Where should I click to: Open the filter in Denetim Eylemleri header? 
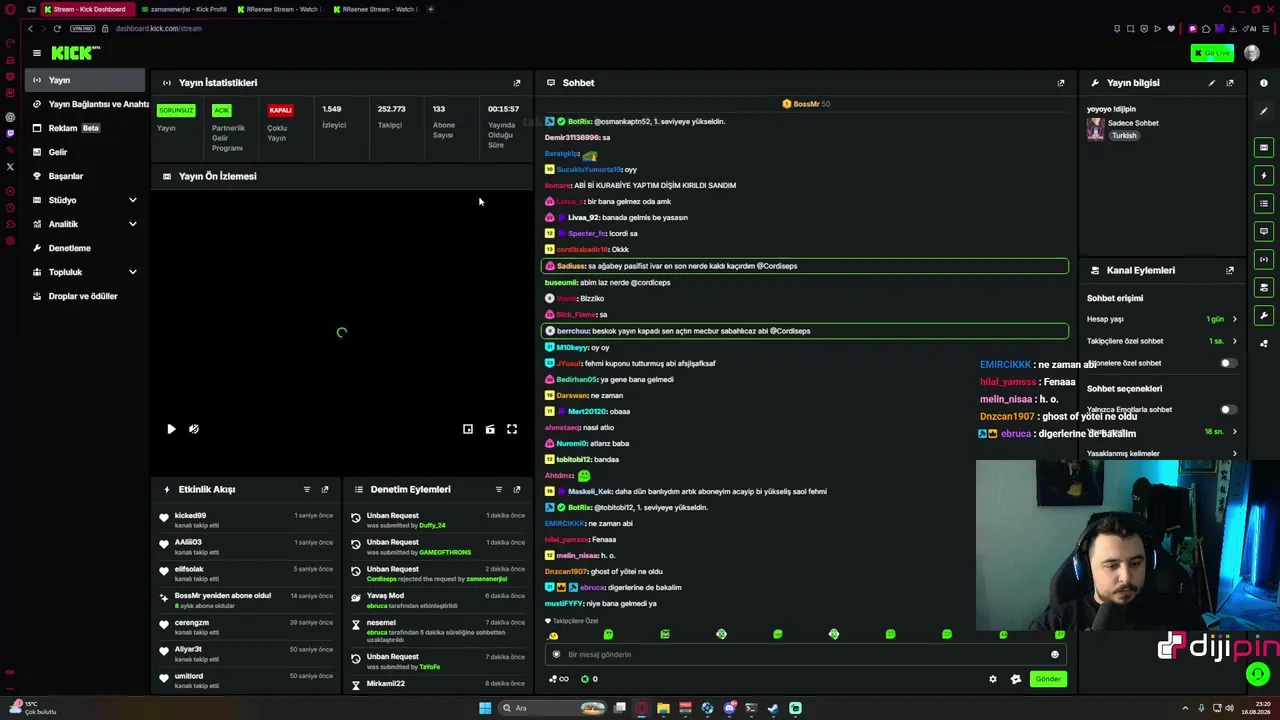click(499, 489)
